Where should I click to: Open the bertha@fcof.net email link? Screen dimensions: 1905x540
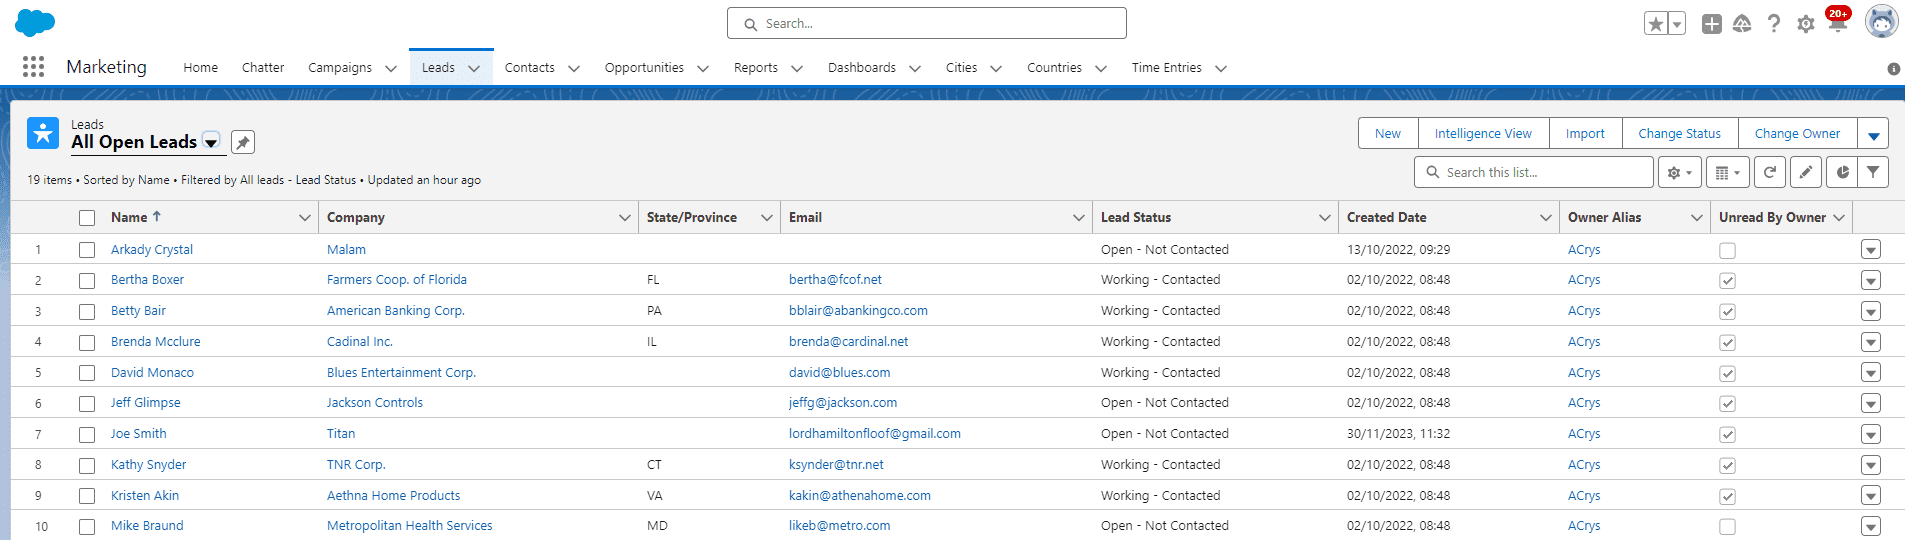[x=835, y=280]
